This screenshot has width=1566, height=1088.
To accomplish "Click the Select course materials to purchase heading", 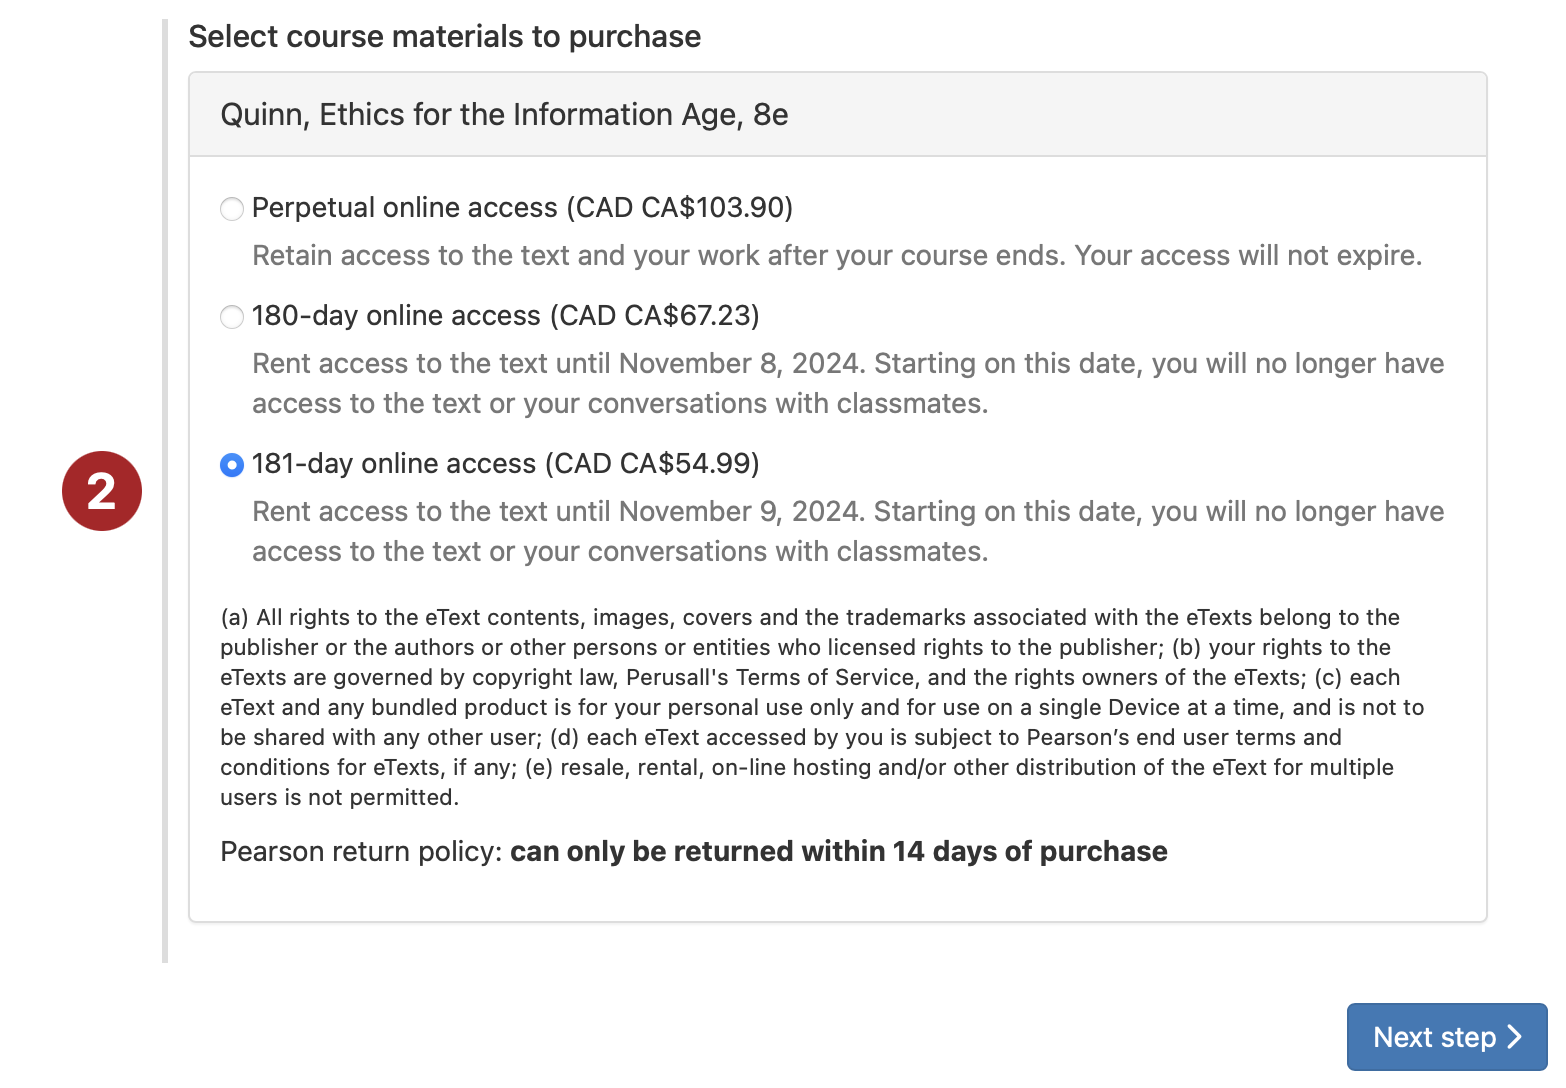I will (x=445, y=37).
